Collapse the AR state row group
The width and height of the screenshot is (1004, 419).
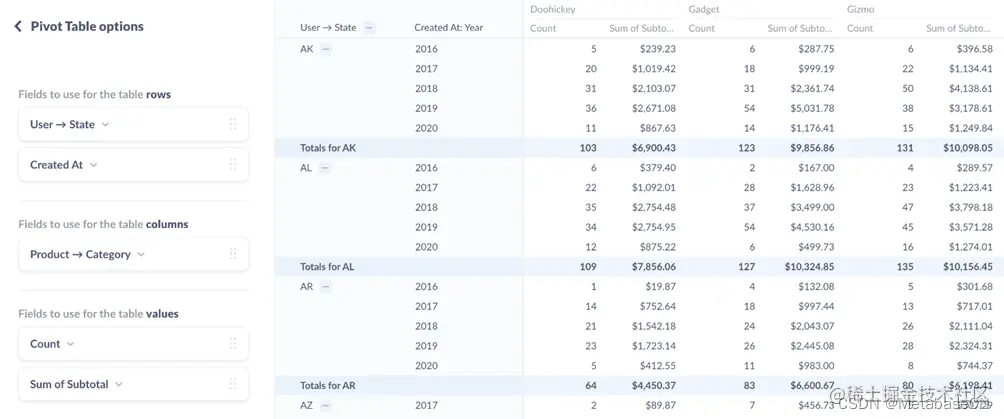326,287
